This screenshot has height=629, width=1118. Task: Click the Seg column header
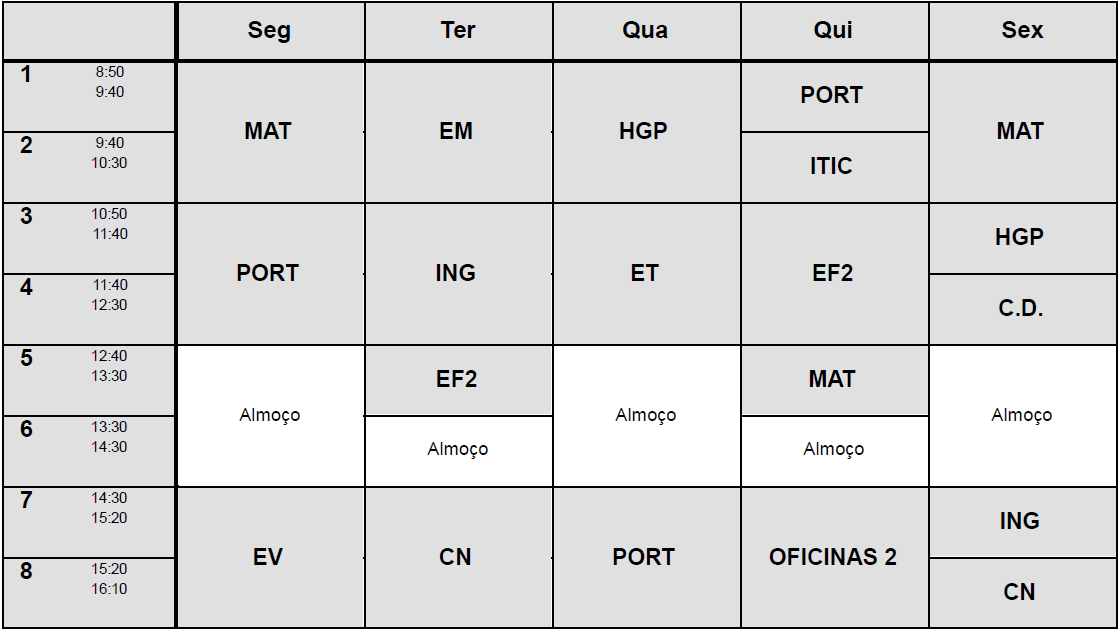[x=269, y=31]
